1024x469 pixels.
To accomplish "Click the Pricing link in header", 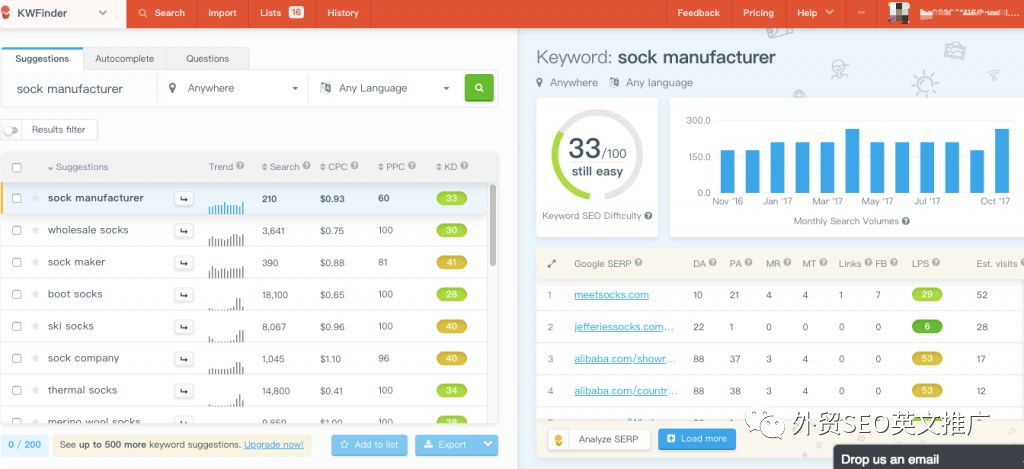I will (758, 12).
